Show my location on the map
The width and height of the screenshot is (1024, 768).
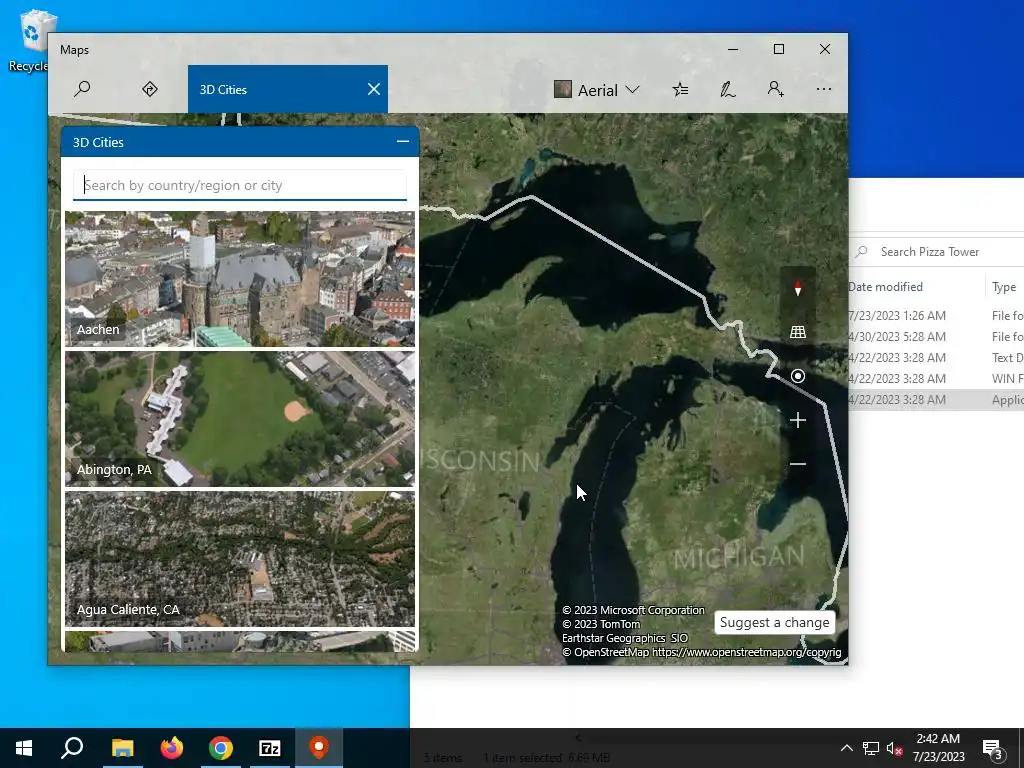pyautogui.click(x=797, y=376)
